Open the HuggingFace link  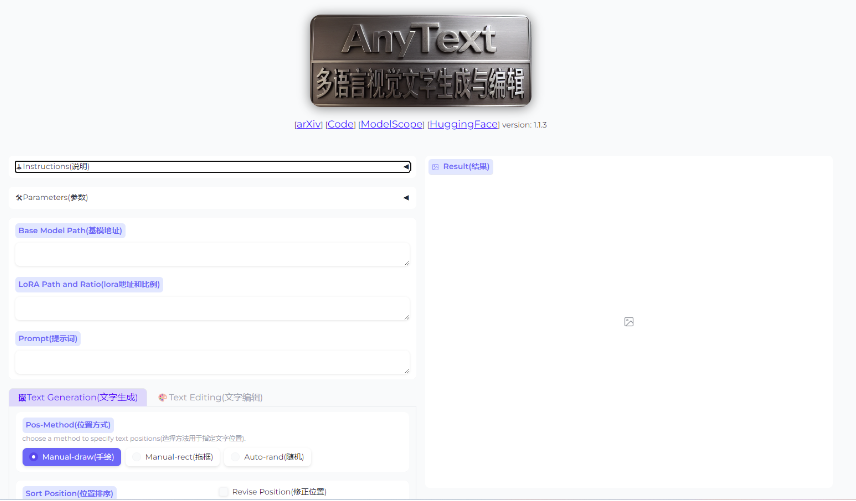point(463,125)
